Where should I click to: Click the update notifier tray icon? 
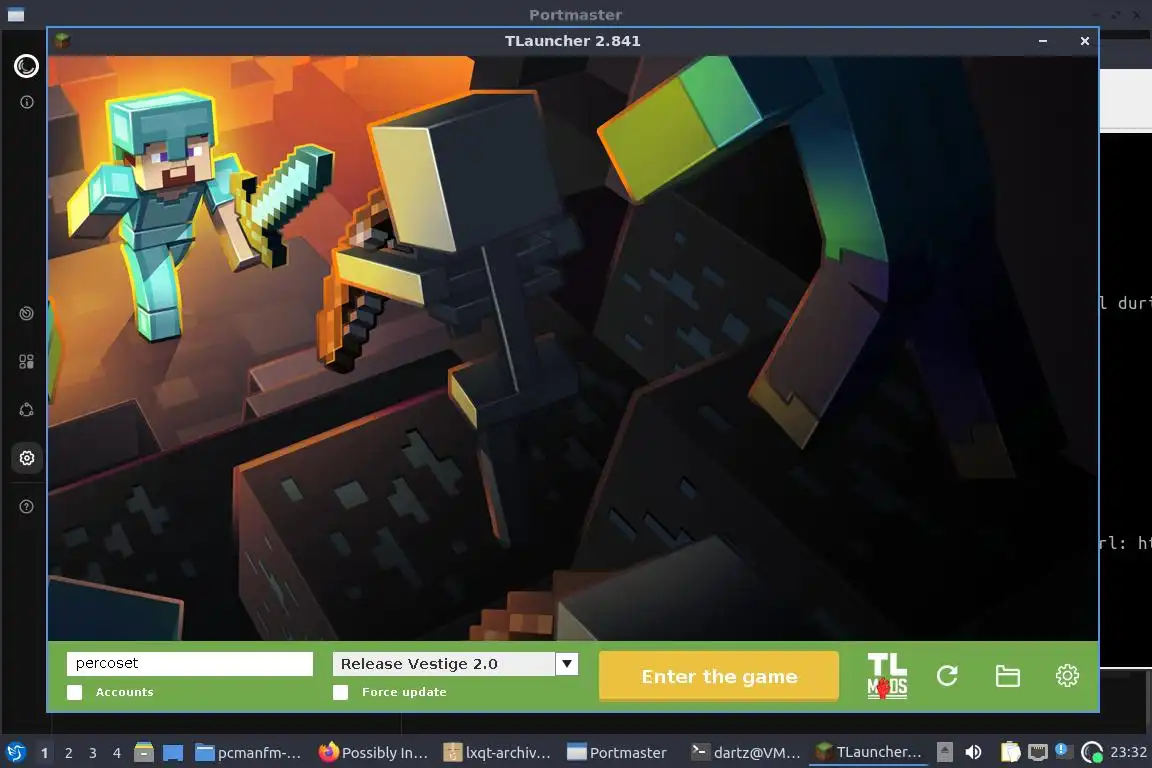[1062, 750]
